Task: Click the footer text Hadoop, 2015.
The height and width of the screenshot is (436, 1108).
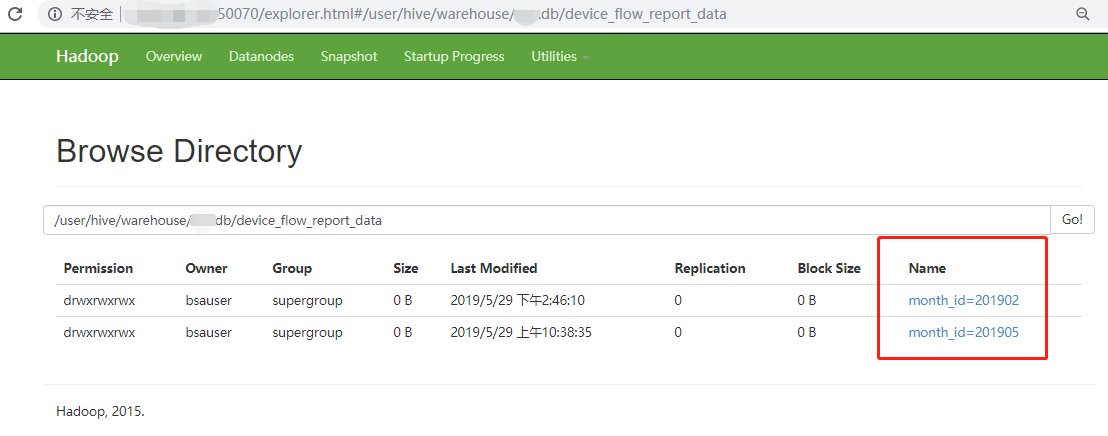Action: (x=100, y=411)
